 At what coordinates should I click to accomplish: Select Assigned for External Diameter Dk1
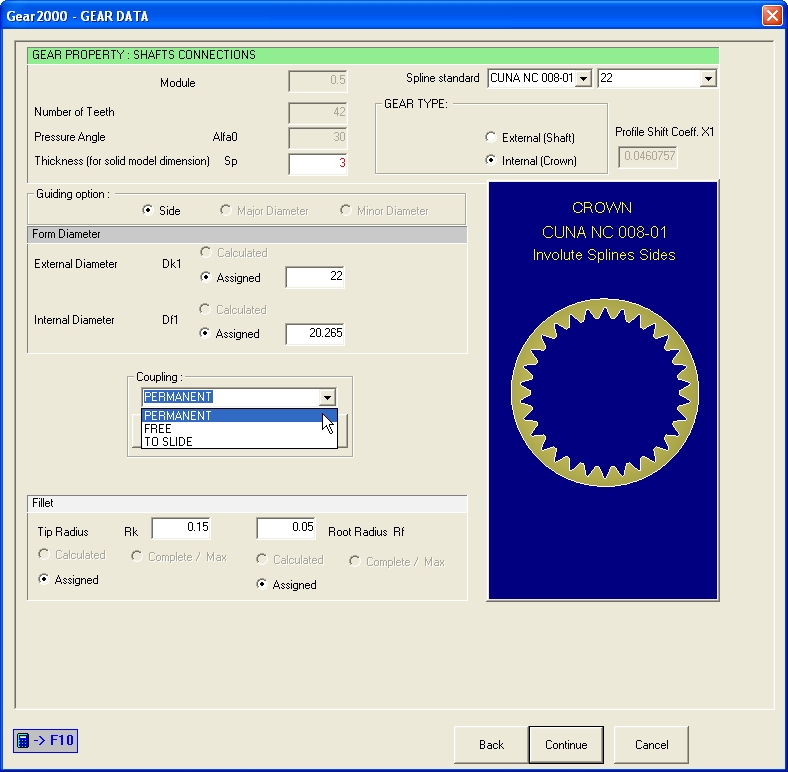pos(230,277)
